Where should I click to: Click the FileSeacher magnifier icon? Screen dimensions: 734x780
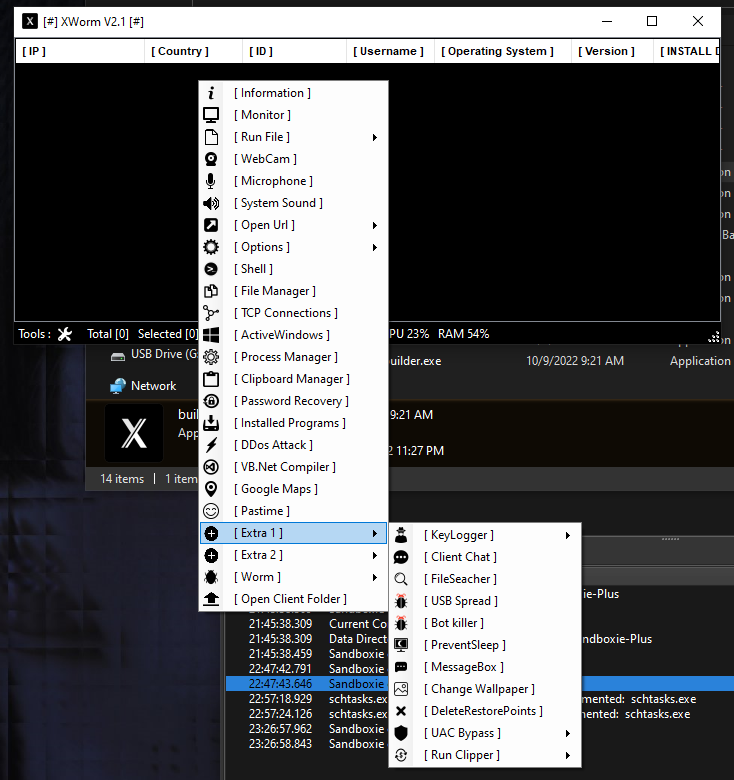click(401, 579)
